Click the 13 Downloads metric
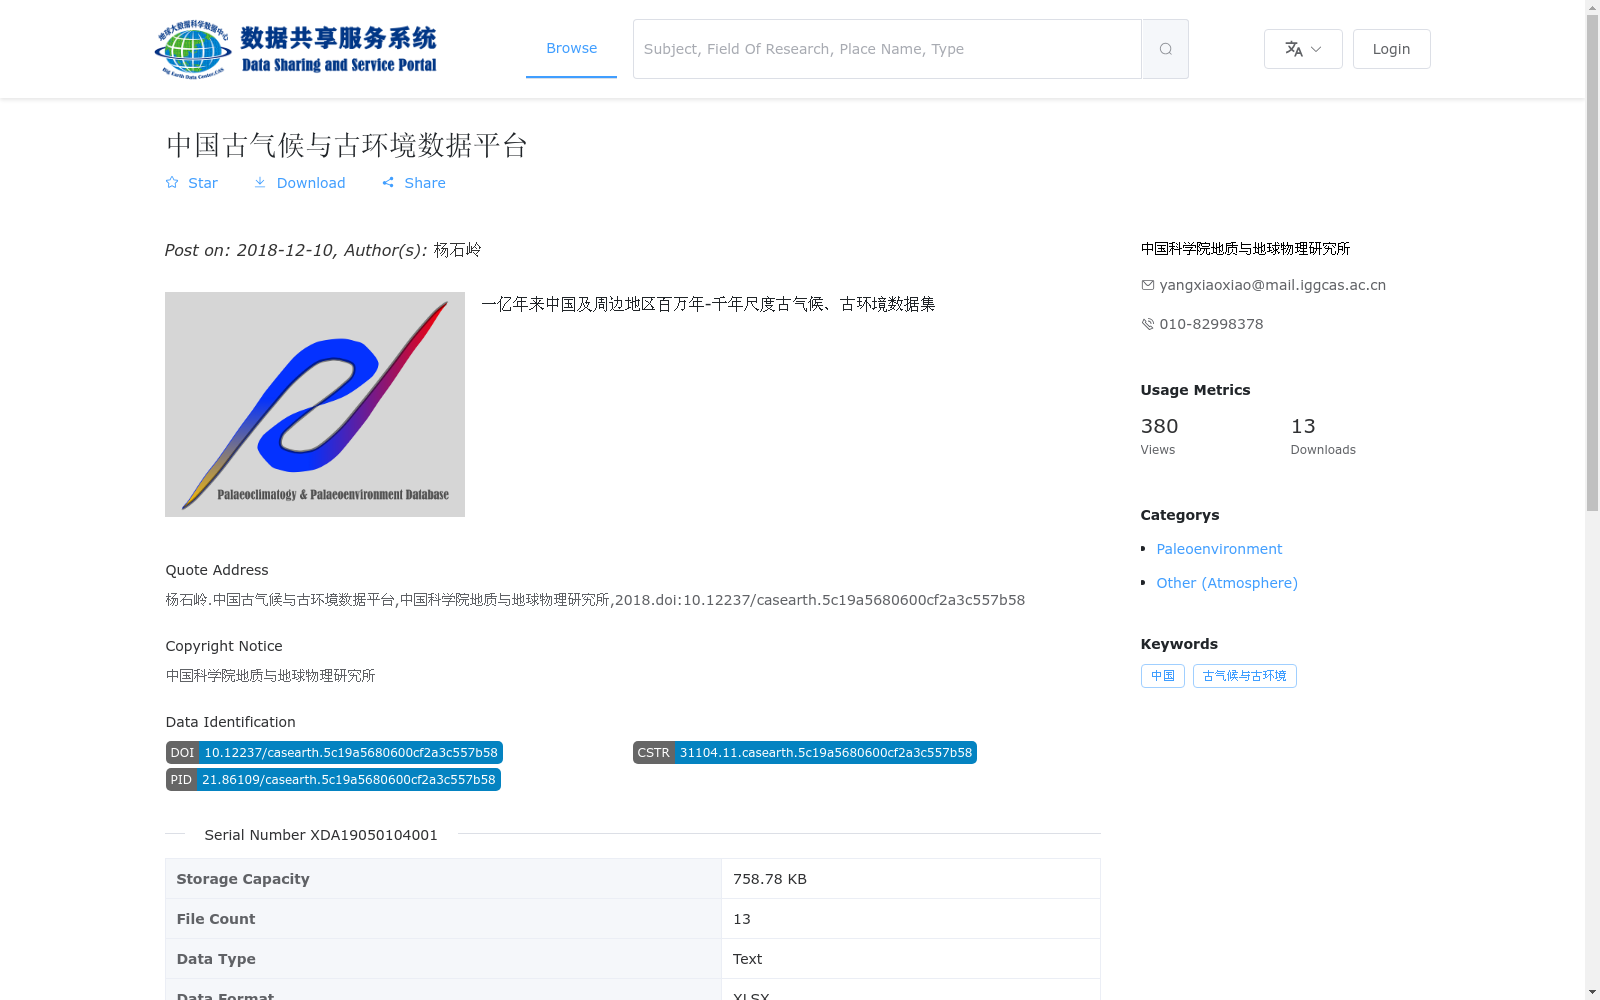1600x1000 pixels. (x=1323, y=436)
